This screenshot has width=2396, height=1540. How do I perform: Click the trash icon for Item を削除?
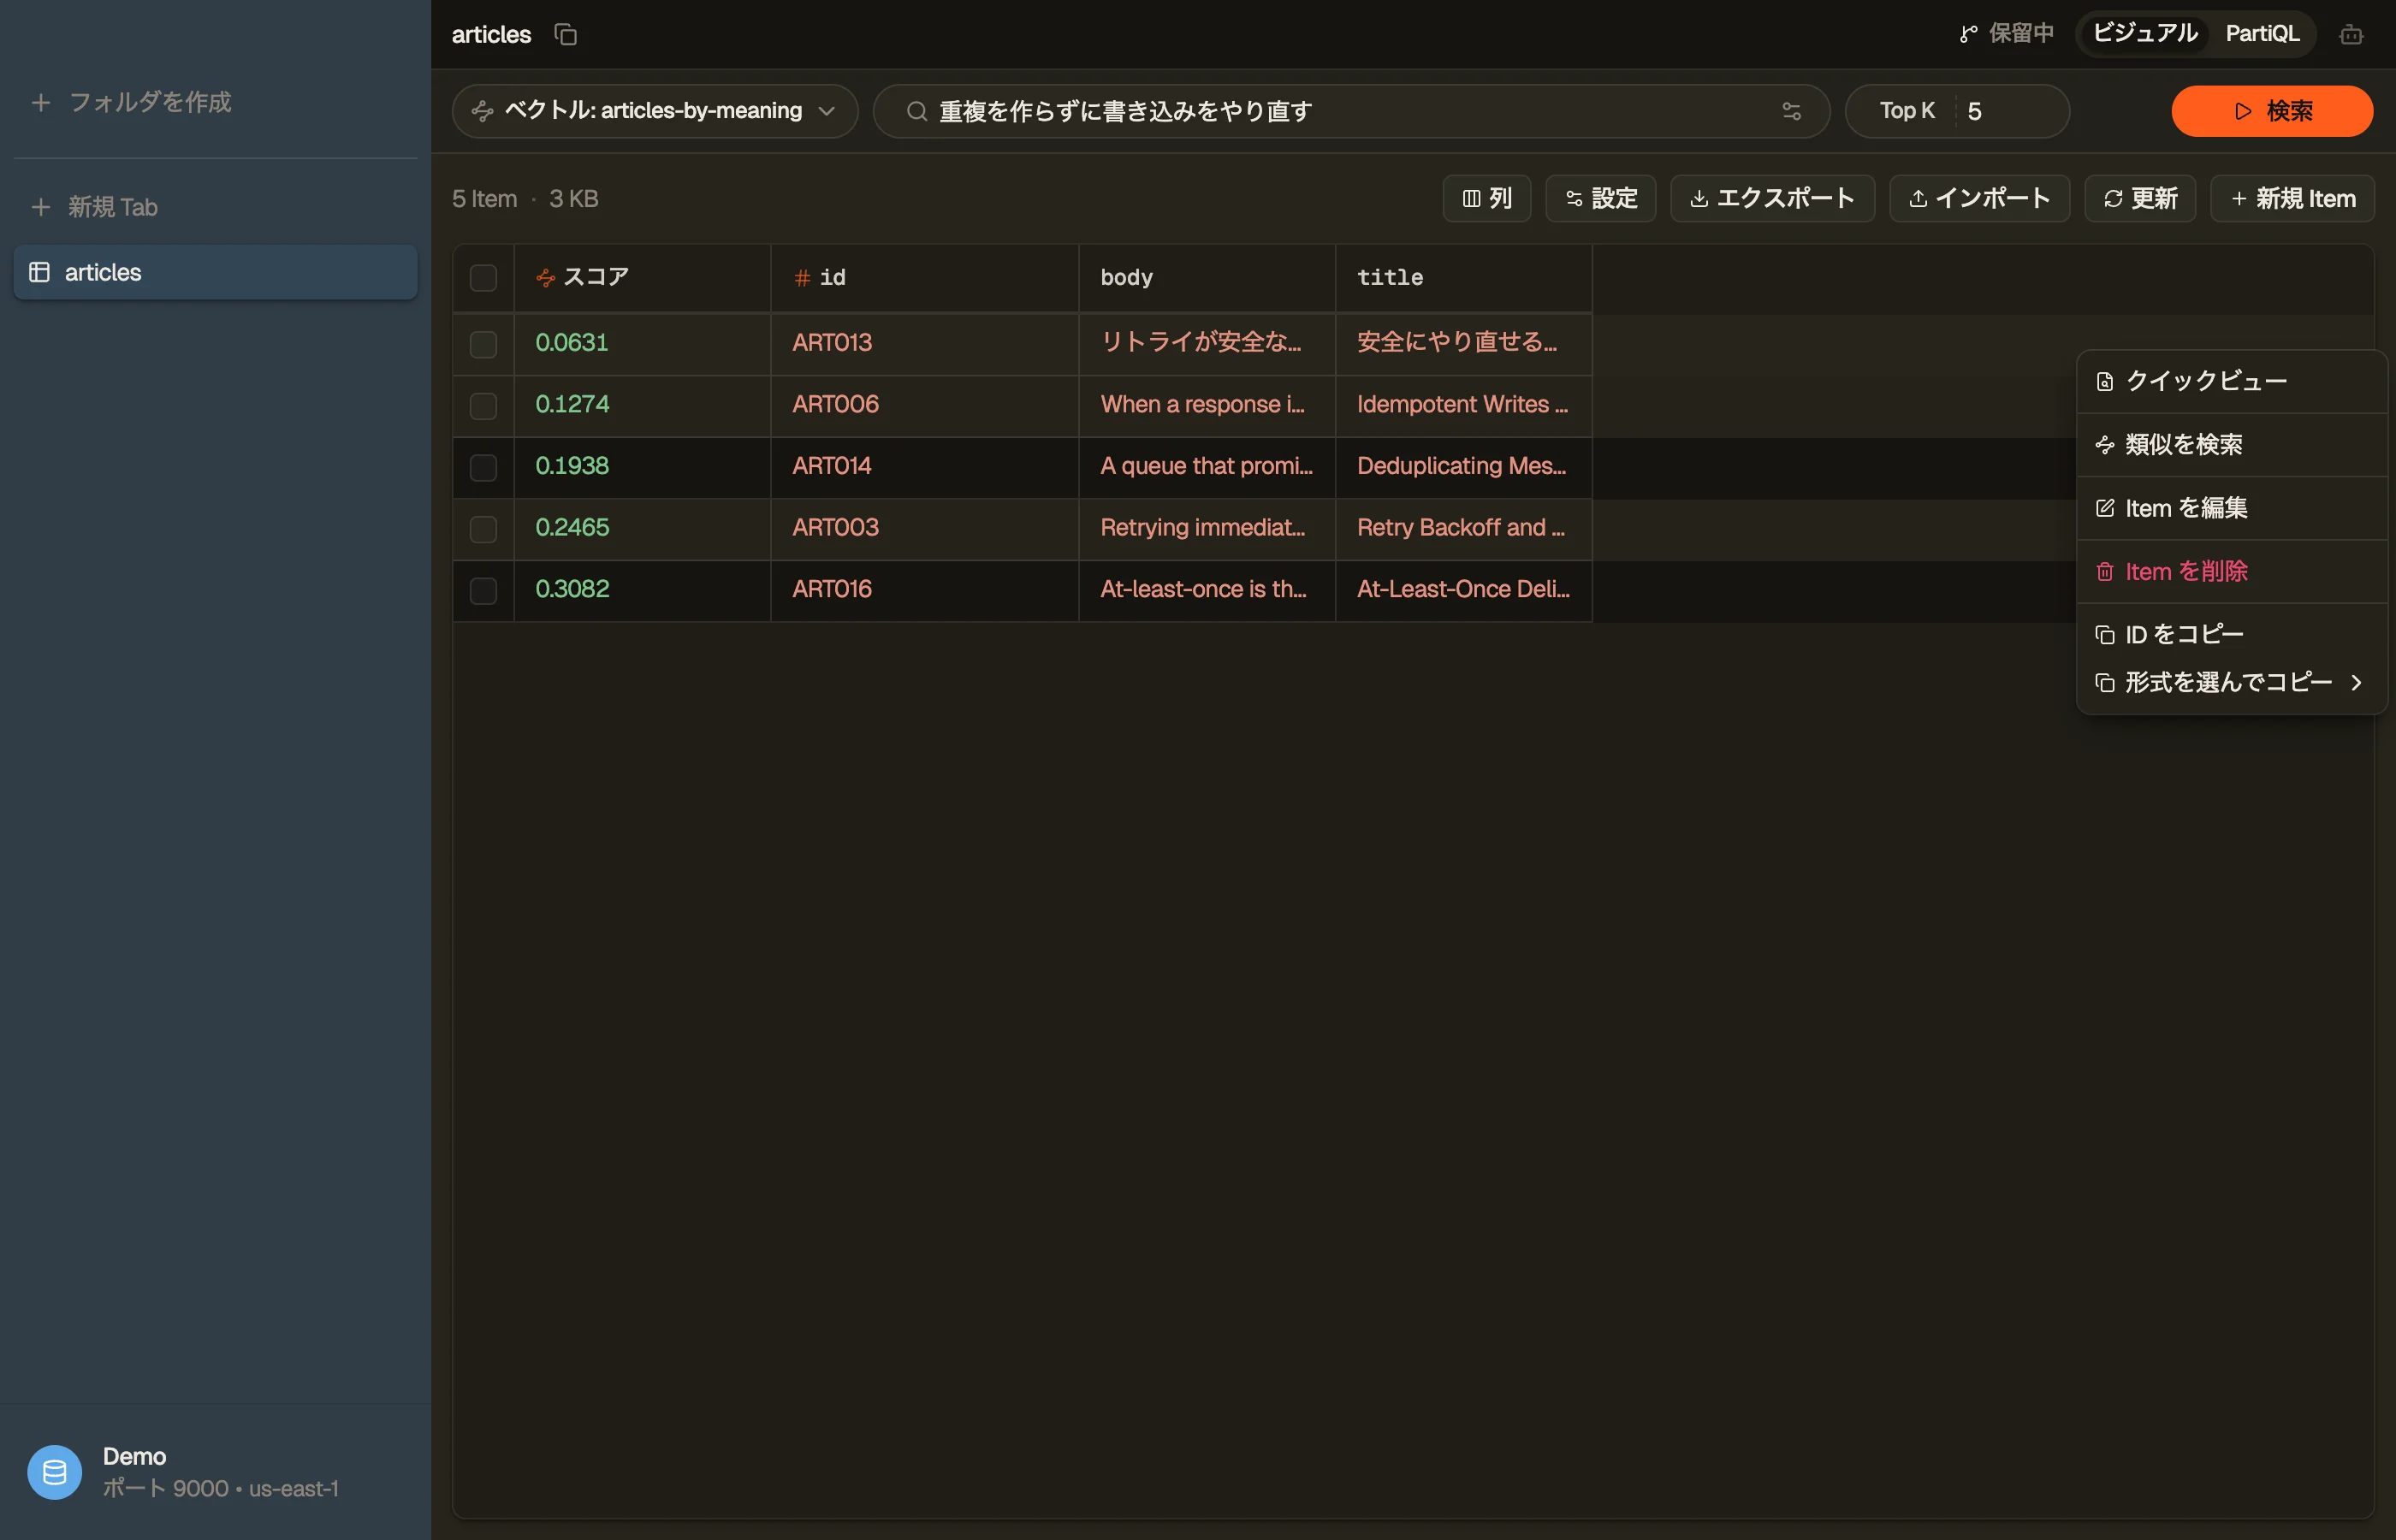coord(2104,572)
